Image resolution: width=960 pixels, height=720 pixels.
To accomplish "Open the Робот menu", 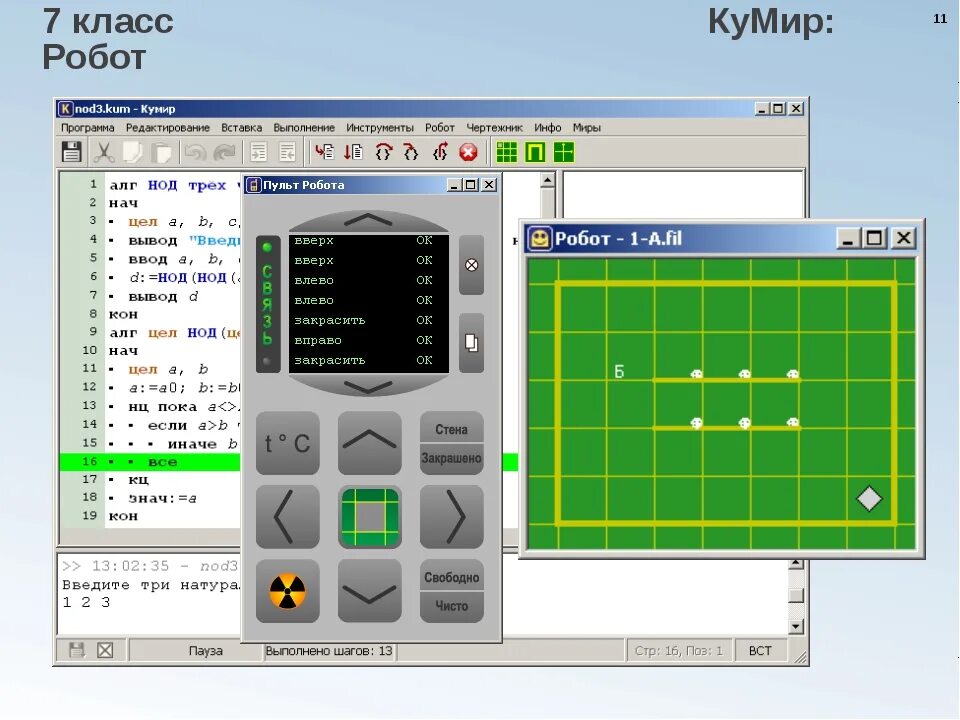I will (440, 127).
